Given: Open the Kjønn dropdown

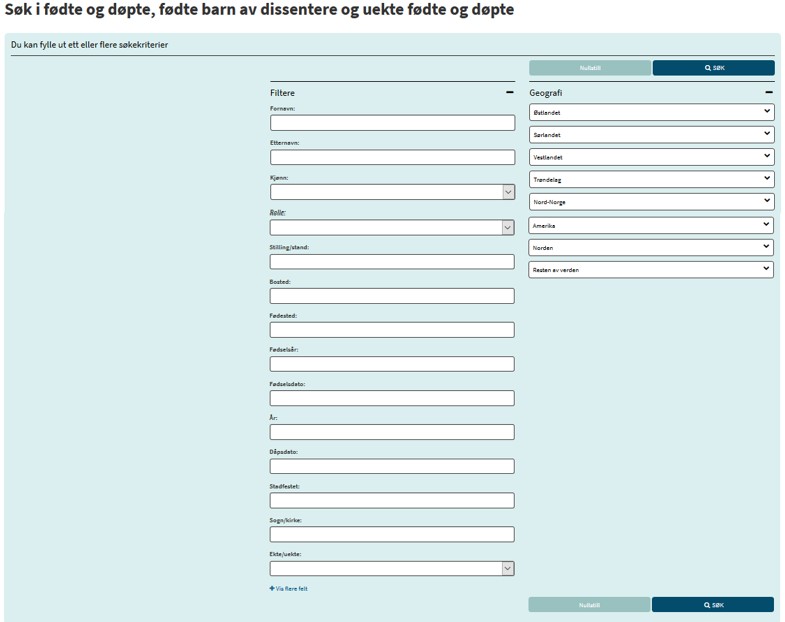Looking at the screenshot, I should (x=392, y=192).
